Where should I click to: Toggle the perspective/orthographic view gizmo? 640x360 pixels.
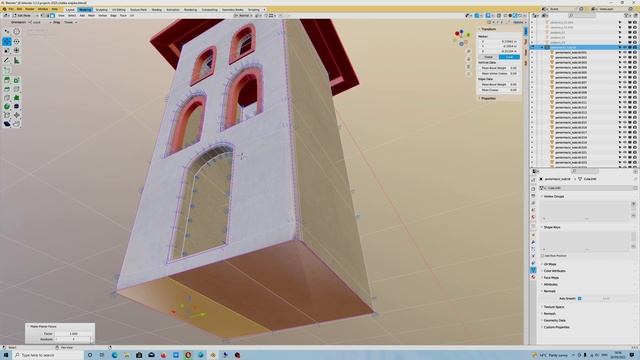[x=469, y=74]
